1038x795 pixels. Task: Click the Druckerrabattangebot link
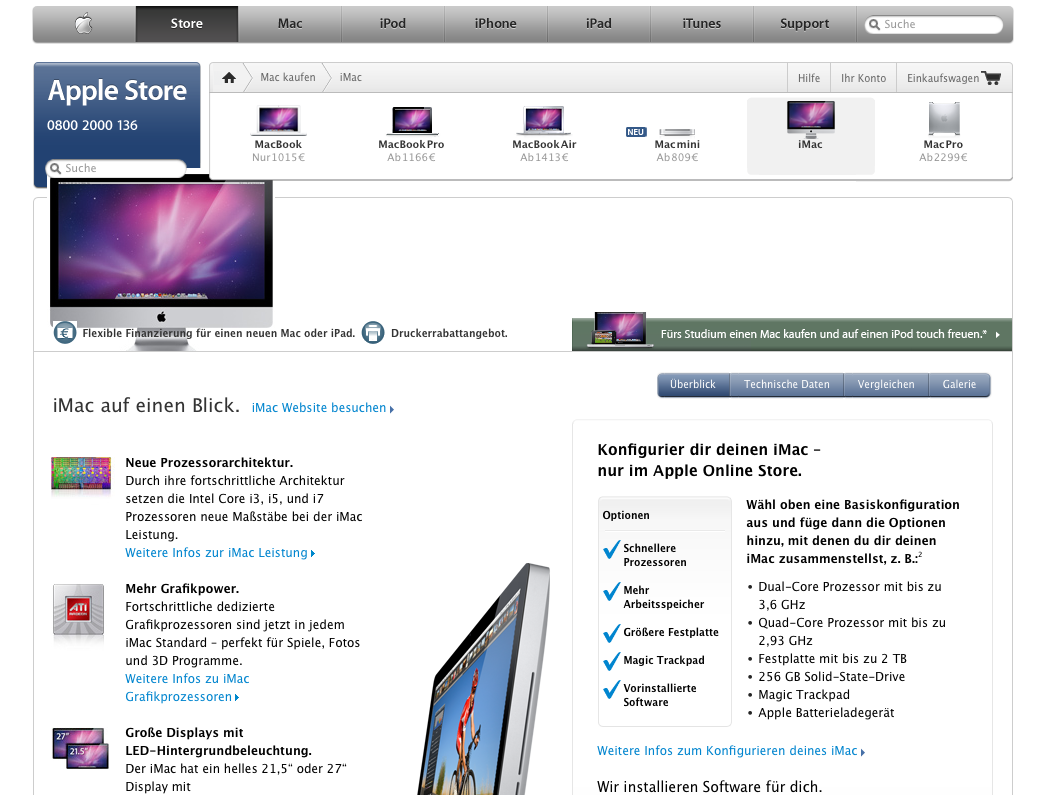point(449,333)
